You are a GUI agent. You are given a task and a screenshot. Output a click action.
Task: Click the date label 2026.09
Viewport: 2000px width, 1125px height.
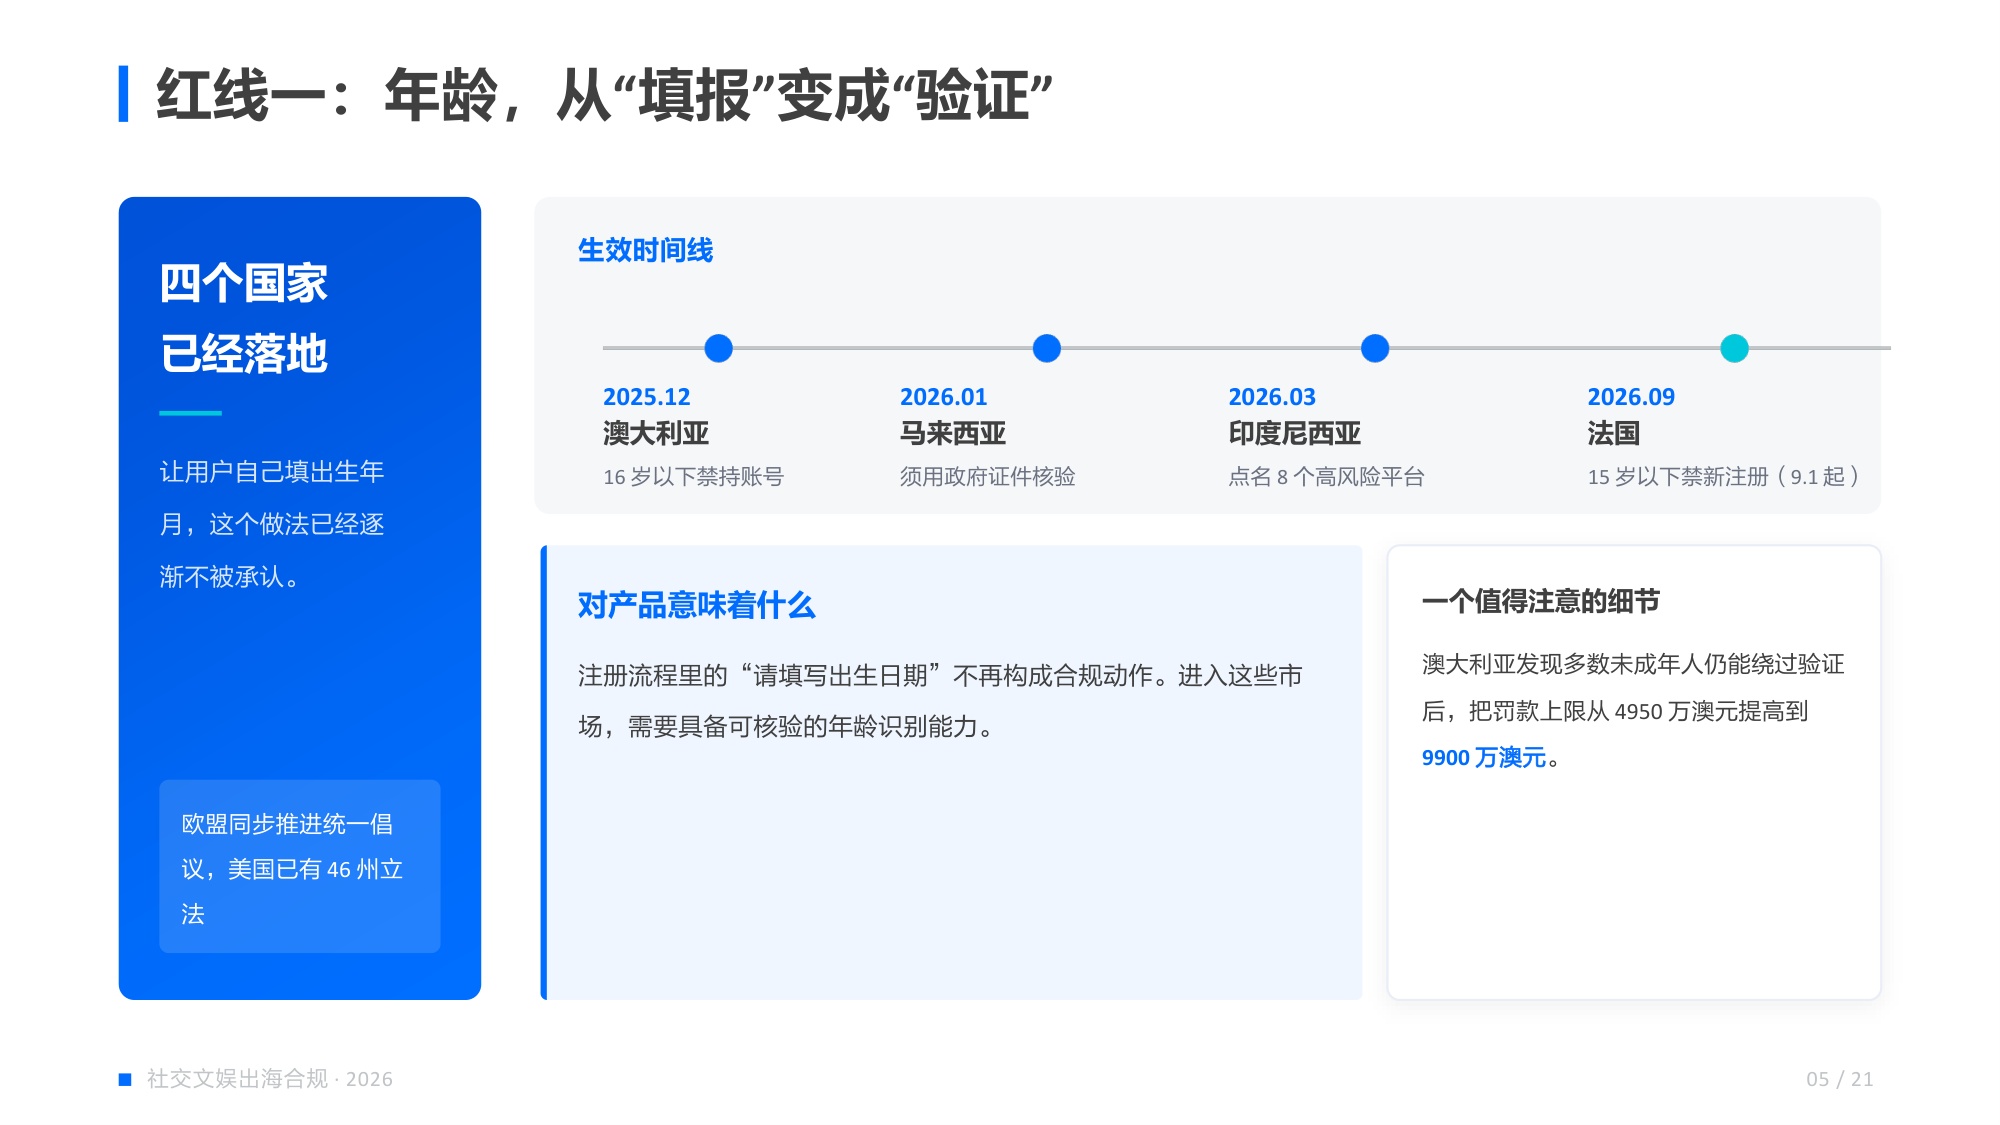[1631, 397]
